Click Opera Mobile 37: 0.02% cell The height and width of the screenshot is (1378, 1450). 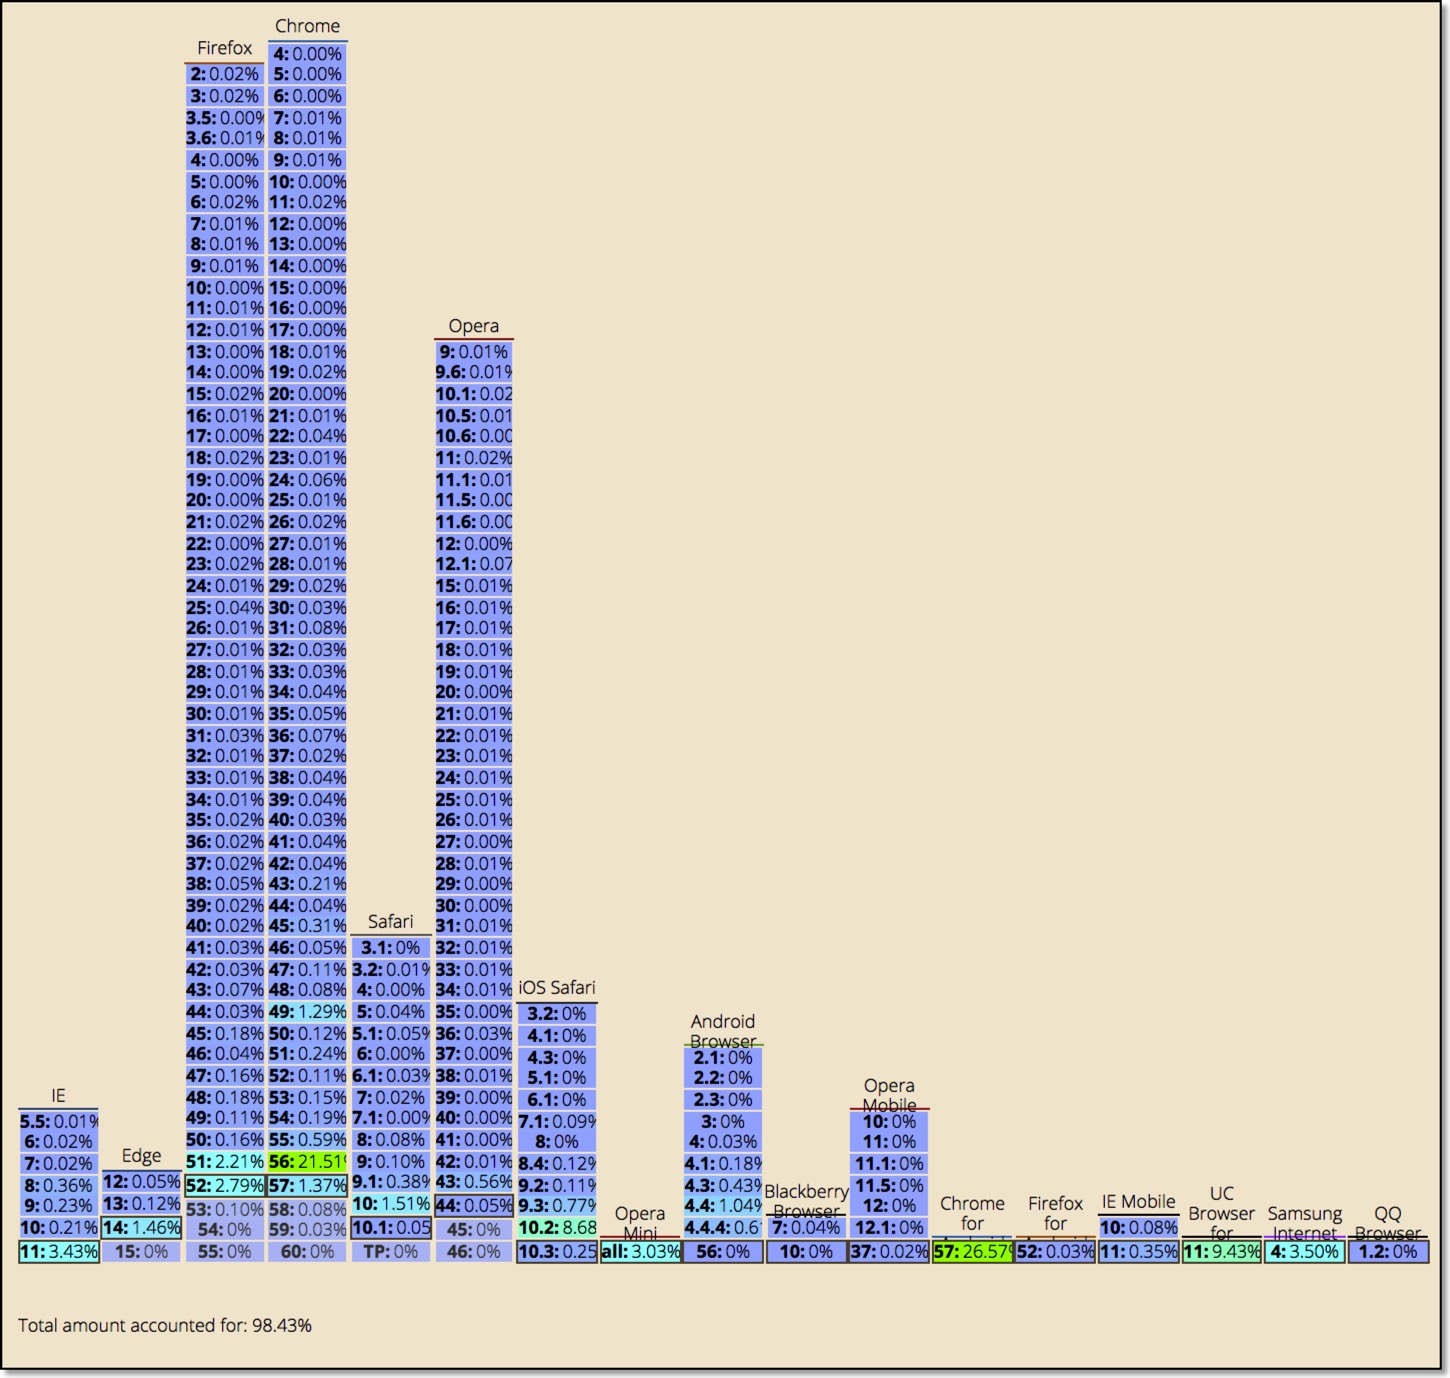889,1251
